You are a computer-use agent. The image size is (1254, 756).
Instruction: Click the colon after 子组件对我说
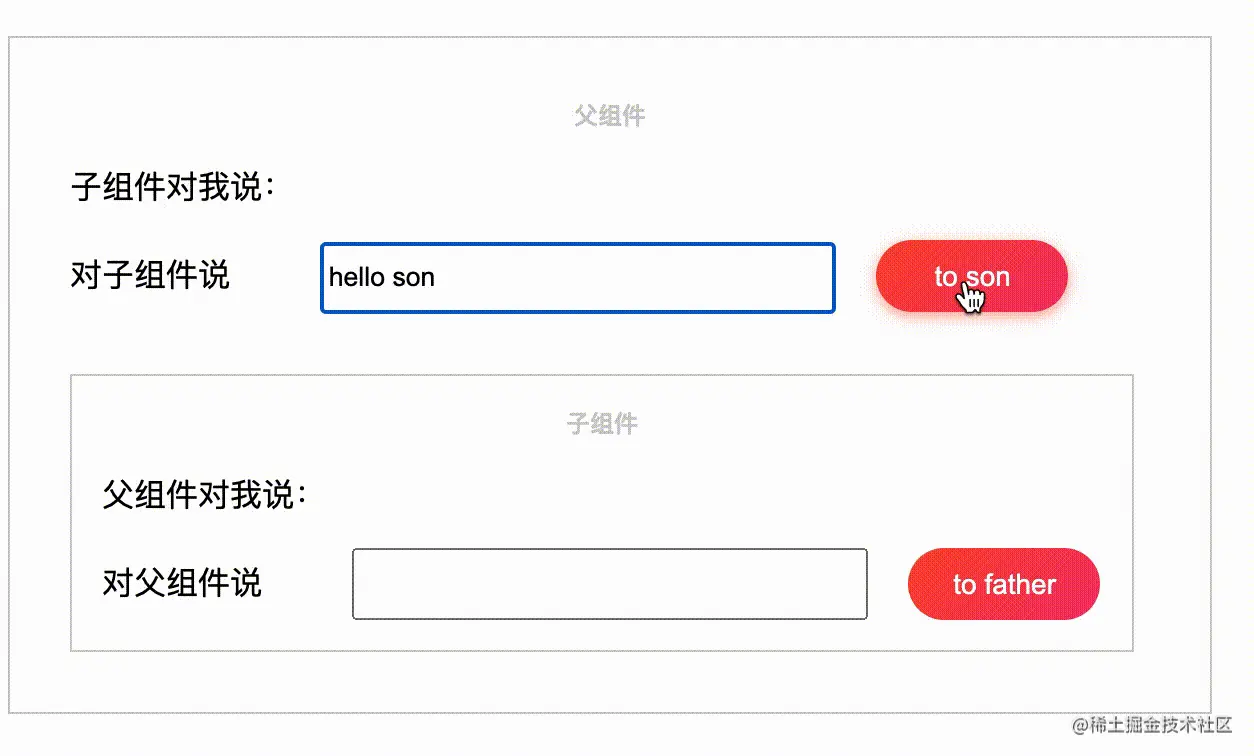(x=269, y=188)
